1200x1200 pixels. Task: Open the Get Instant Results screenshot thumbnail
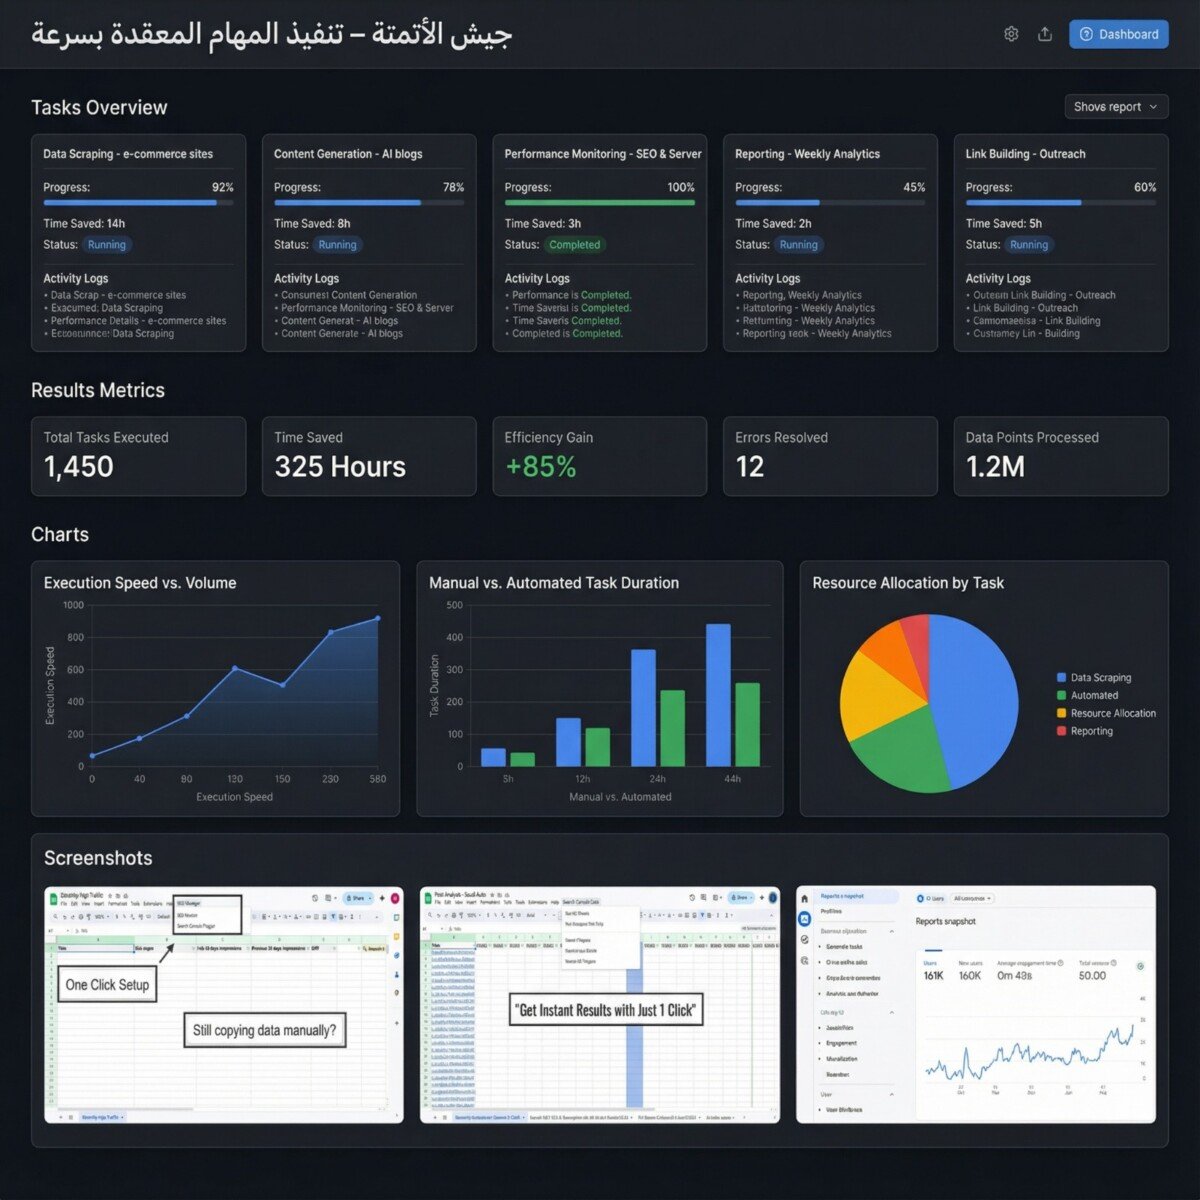click(600, 1004)
